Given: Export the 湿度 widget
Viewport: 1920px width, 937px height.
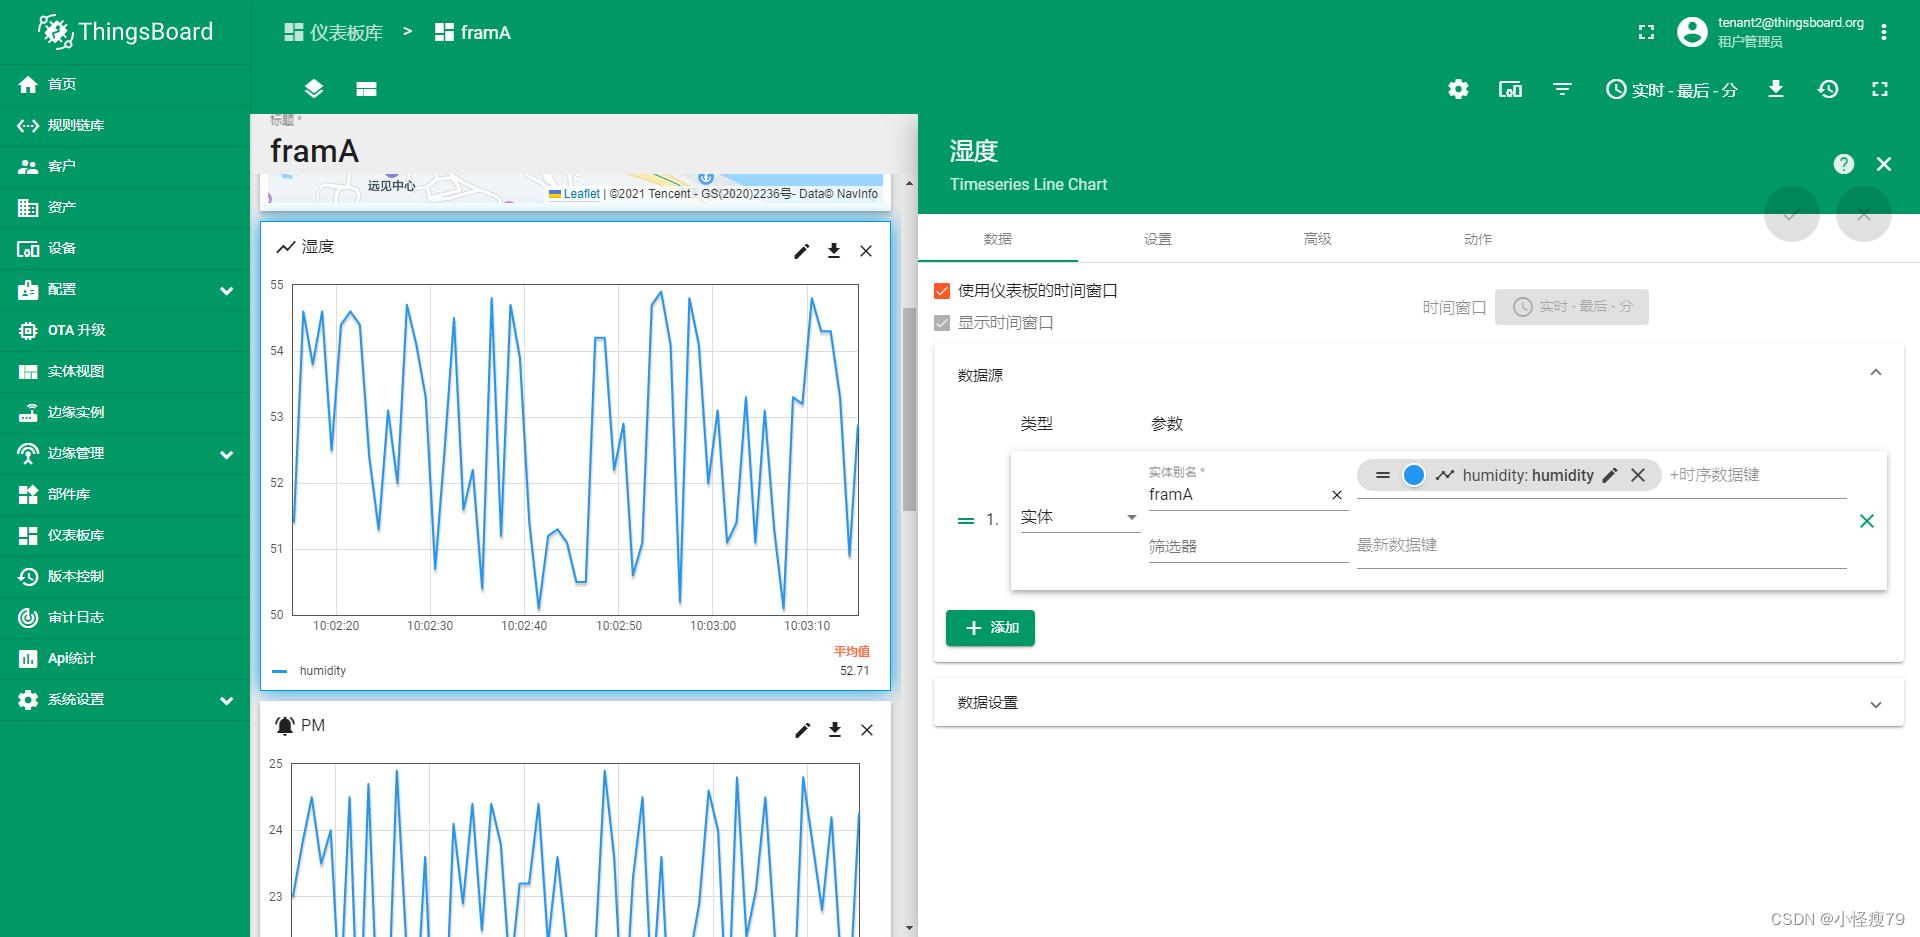Looking at the screenshot, I should [834, 251].
